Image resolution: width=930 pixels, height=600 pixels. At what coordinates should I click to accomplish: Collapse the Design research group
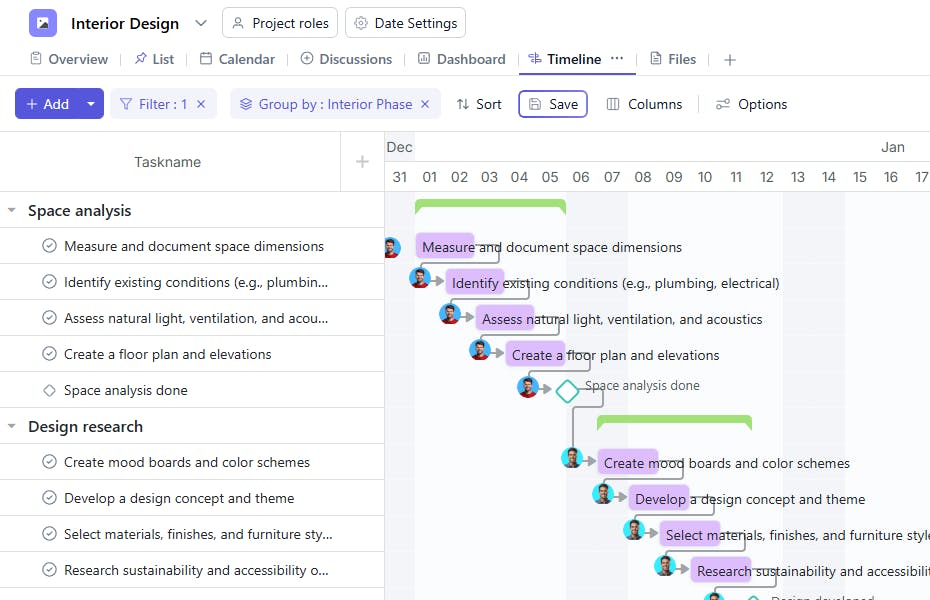(11, 426)
